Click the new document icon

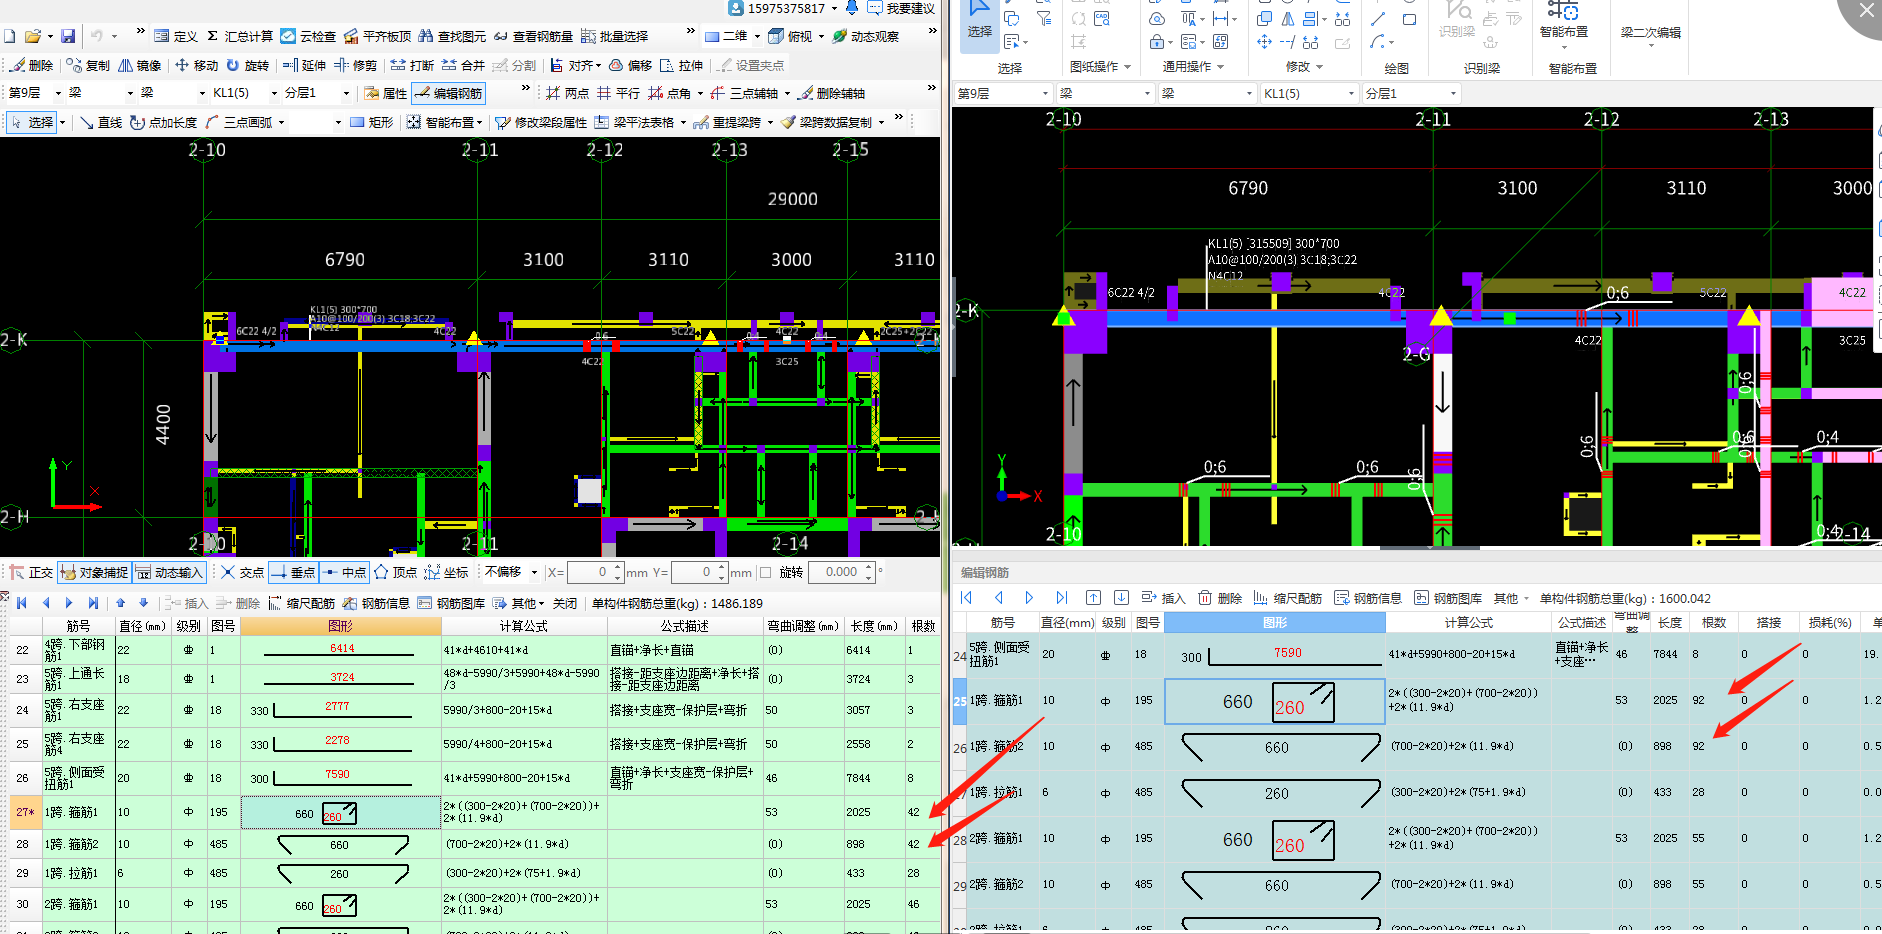pyautogui.click(x=9, y=36)
